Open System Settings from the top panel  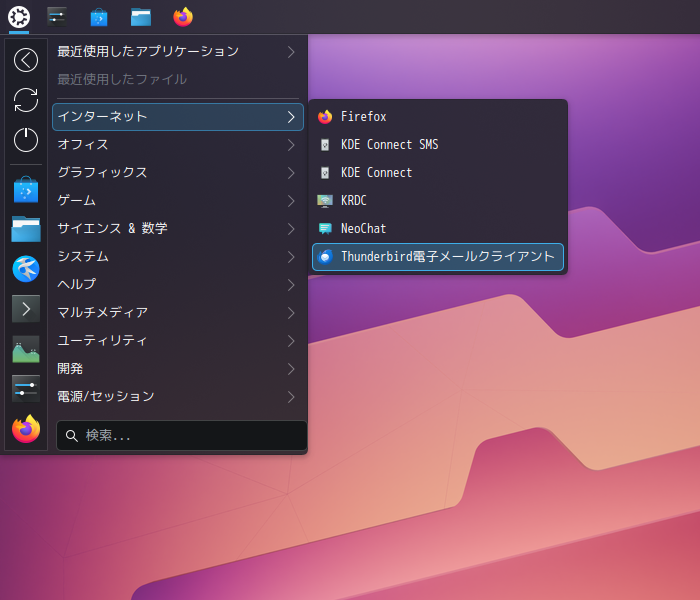[x=57, y=17]
